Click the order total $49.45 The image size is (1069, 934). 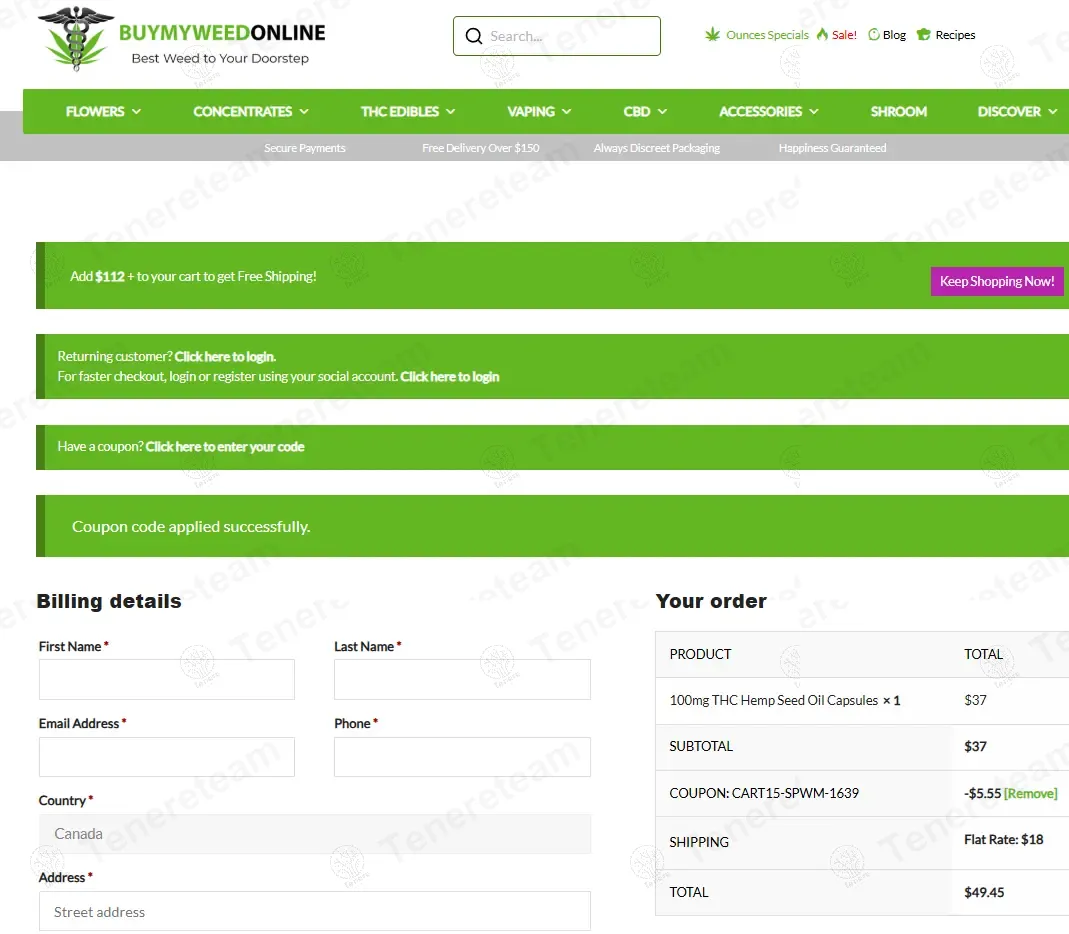pyautogui.click(x=984, y=892)
